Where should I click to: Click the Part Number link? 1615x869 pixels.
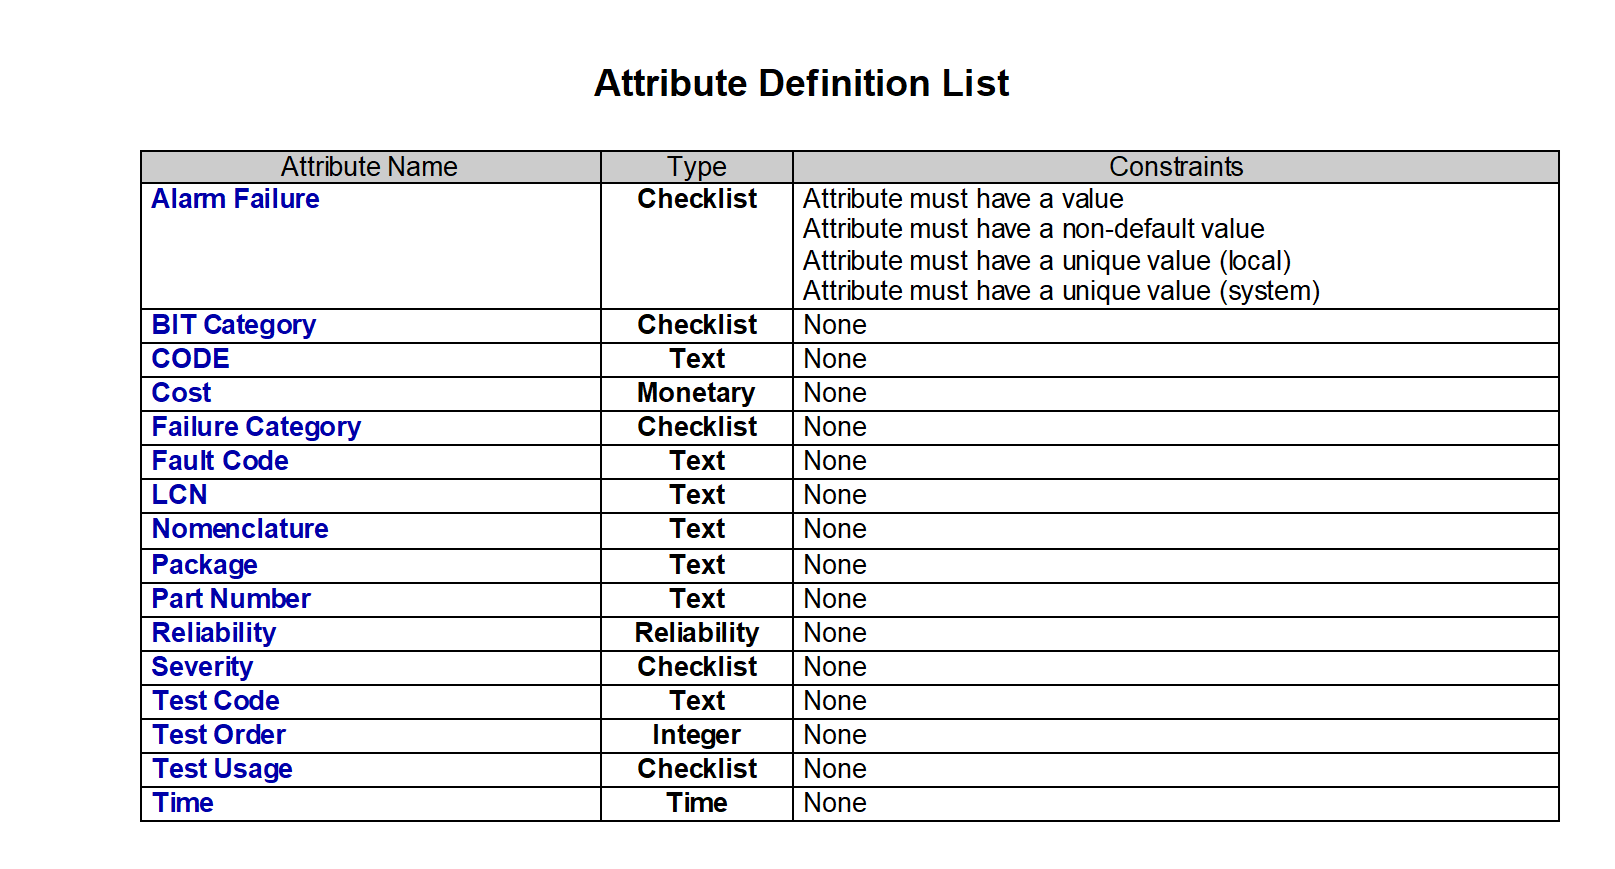[x=231, y=599]
